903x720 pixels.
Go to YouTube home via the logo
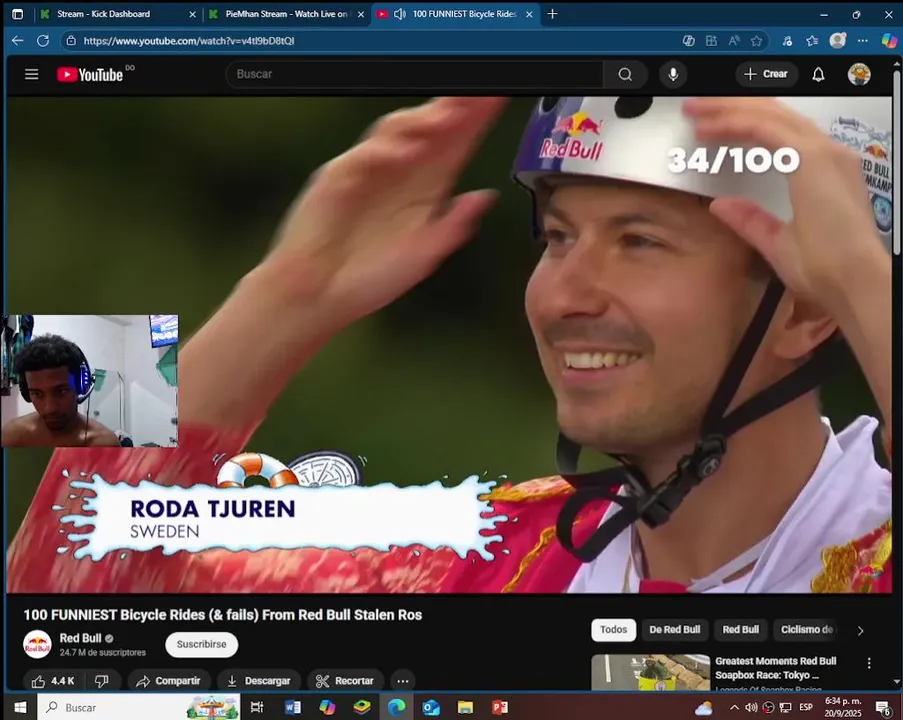[x=90, y=74]
